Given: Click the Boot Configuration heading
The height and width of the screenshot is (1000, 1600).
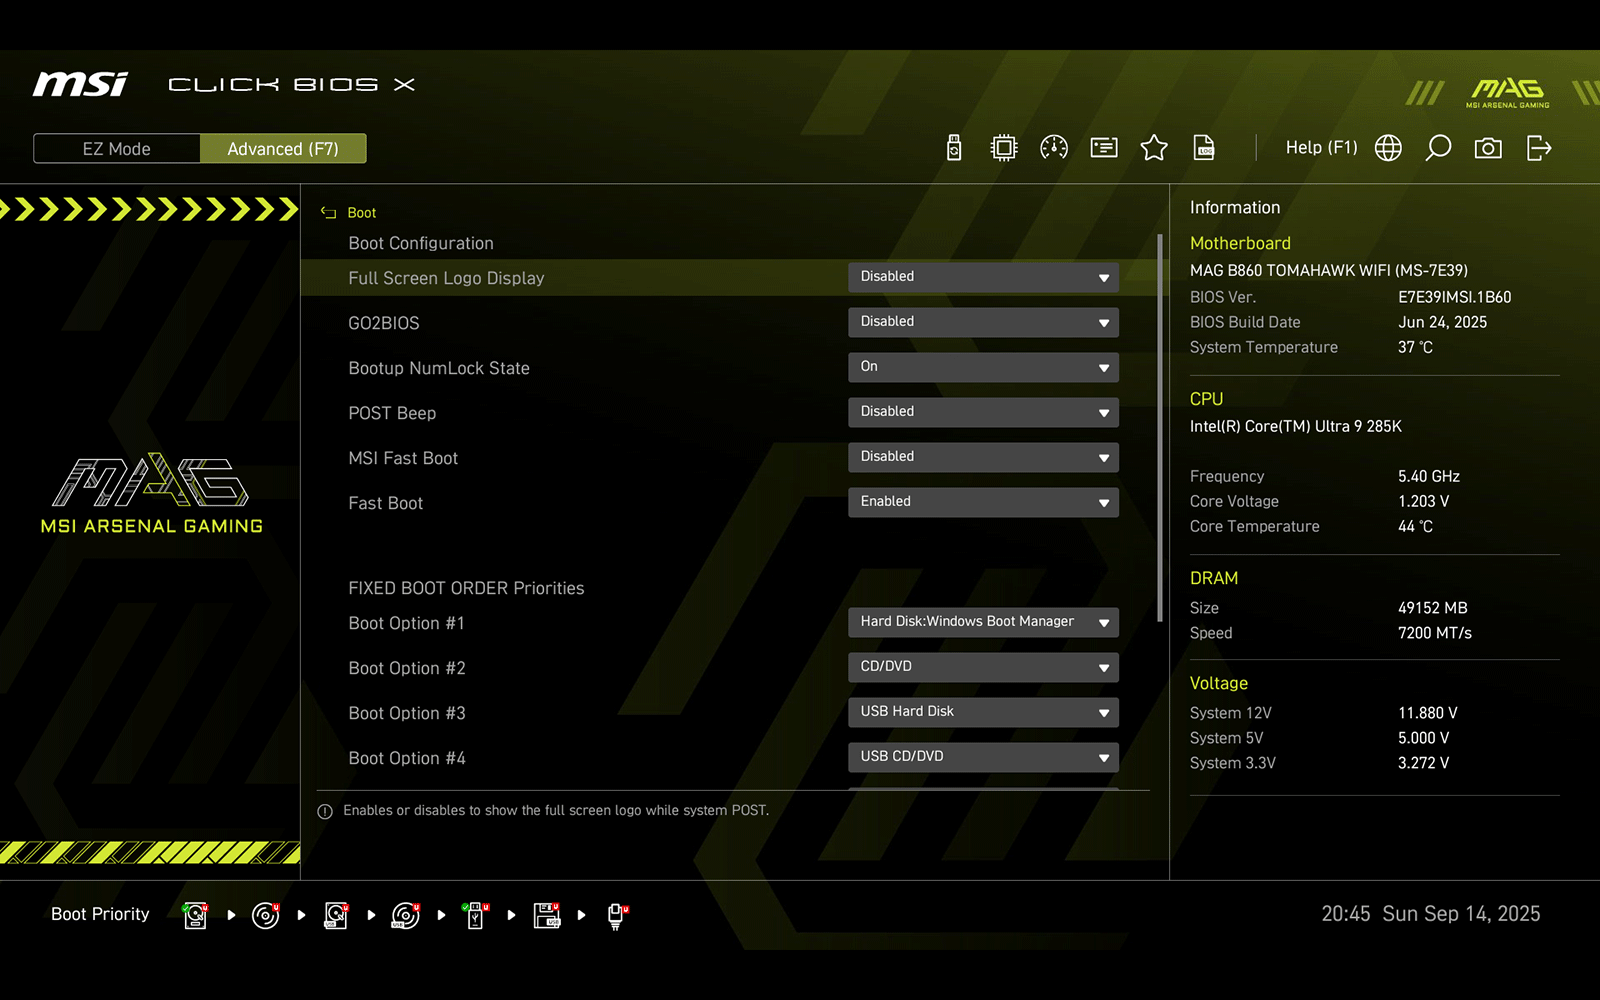Looking at the screenshot, I should point(421,243).
